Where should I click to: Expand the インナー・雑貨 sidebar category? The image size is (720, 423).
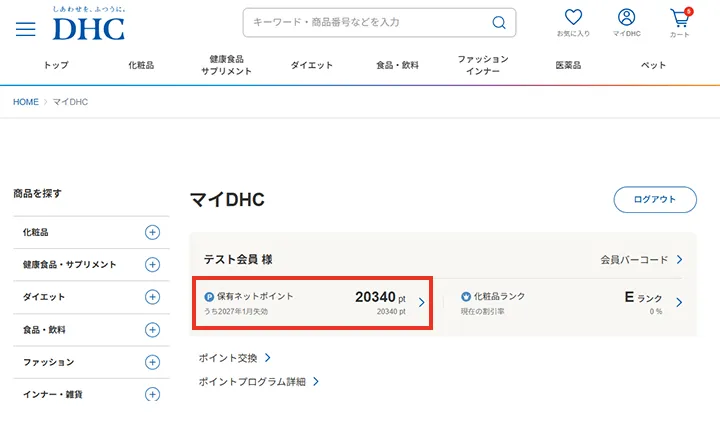click(x=152, y=394)
